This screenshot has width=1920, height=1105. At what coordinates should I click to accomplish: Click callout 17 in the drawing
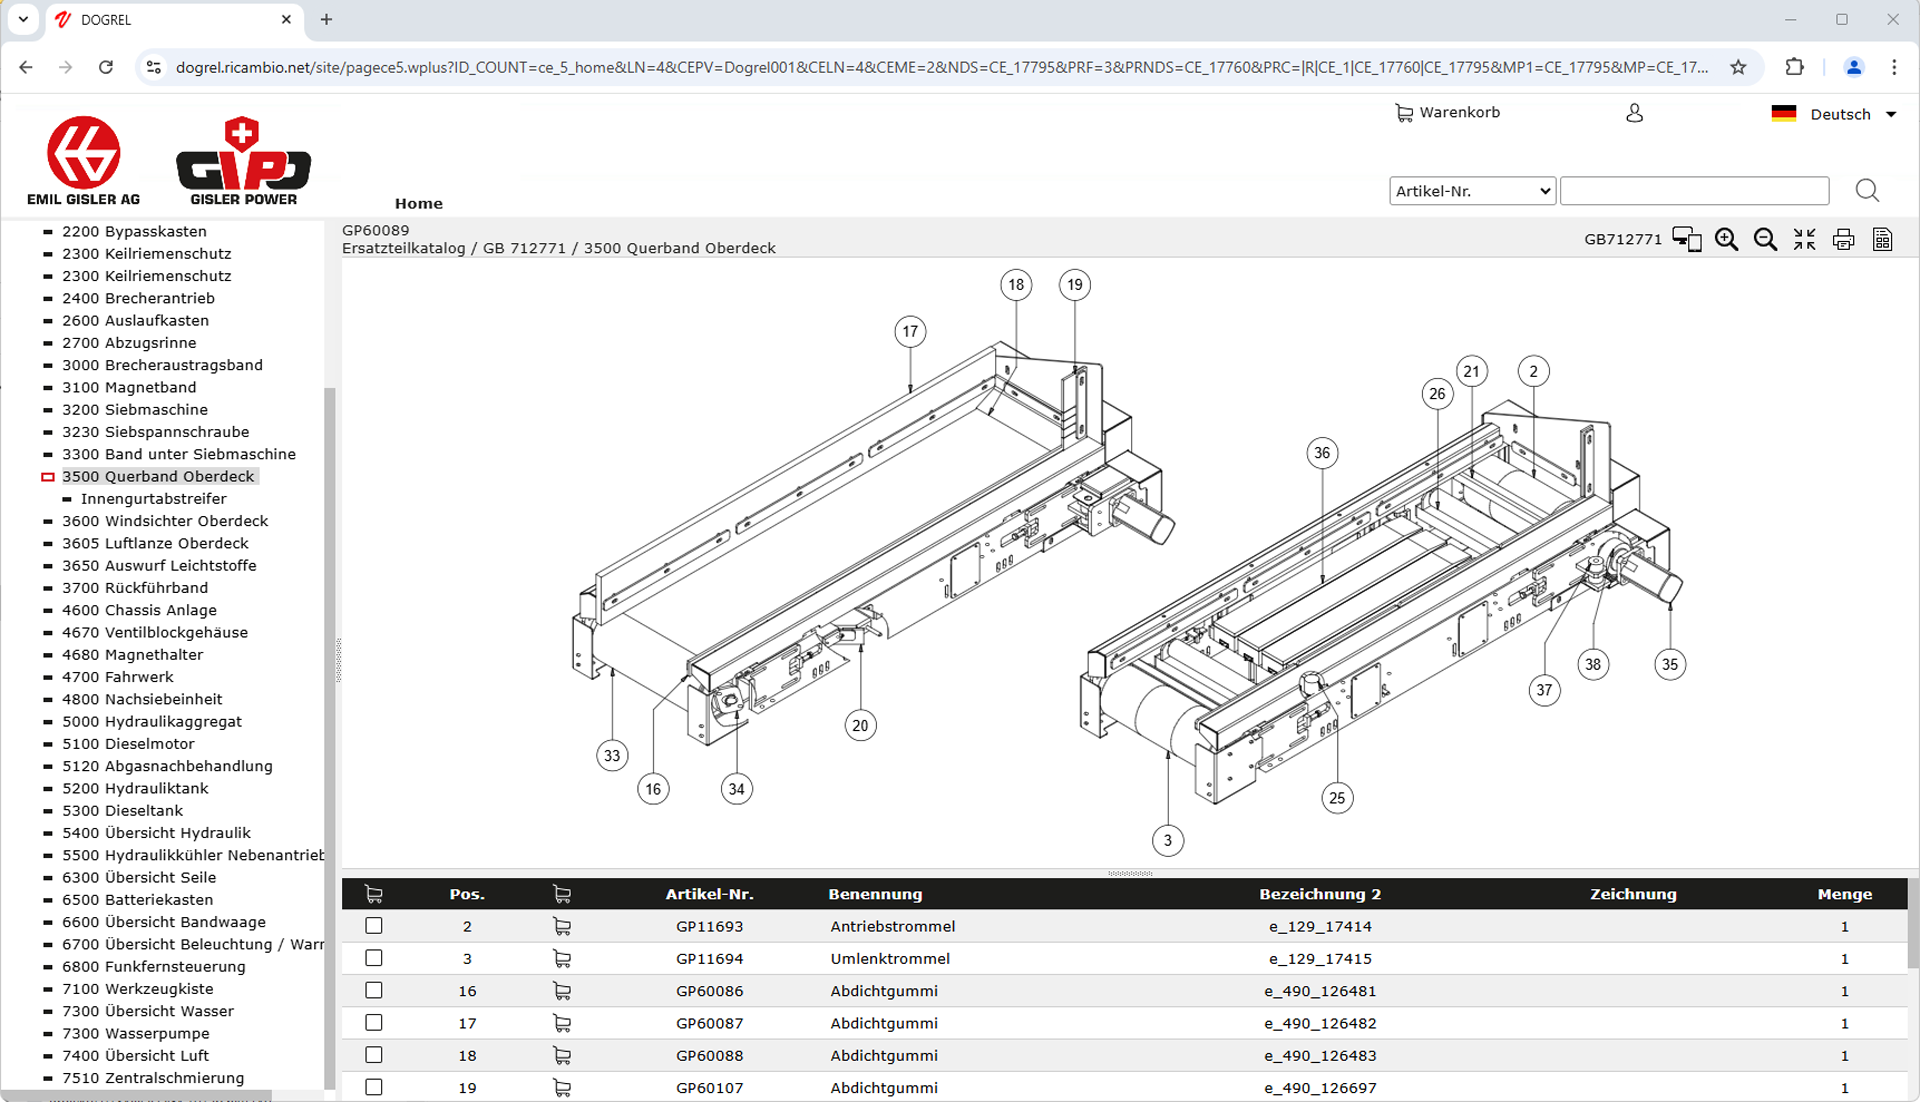pyautogui.click(x=910, y=332)
